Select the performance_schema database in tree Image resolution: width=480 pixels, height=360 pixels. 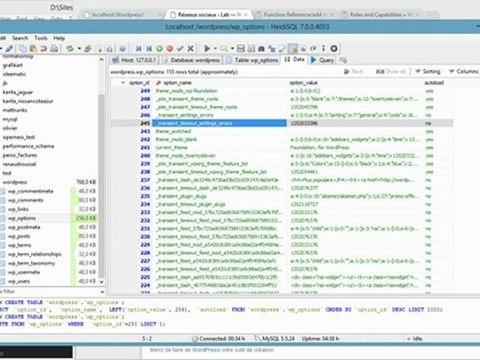(28, 146)
